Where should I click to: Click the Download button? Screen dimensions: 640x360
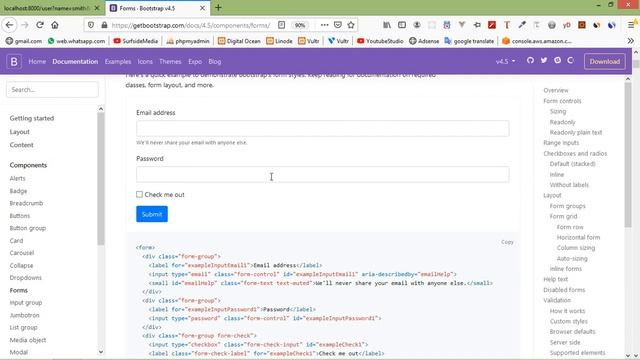pos(604,62)
